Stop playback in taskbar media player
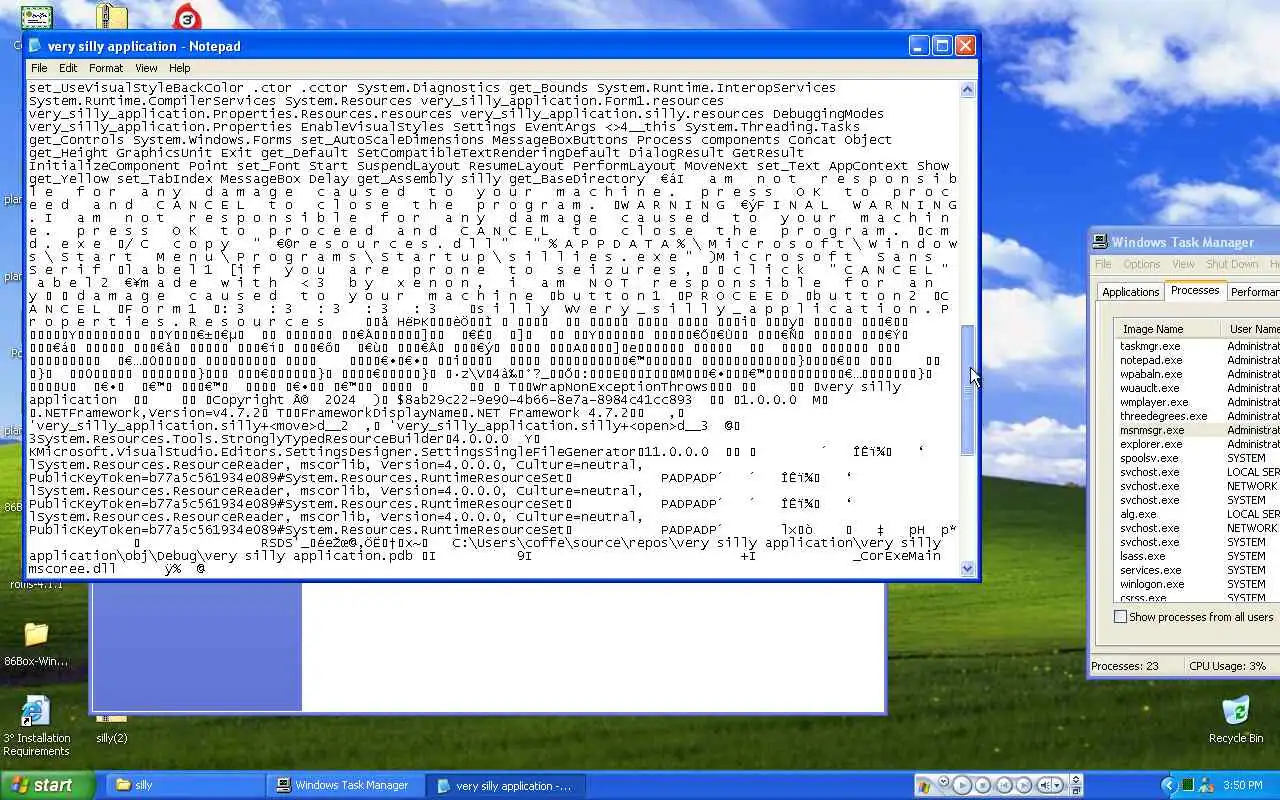The height and width of the screenshot is (800, 1280). [x=983, y=785]
